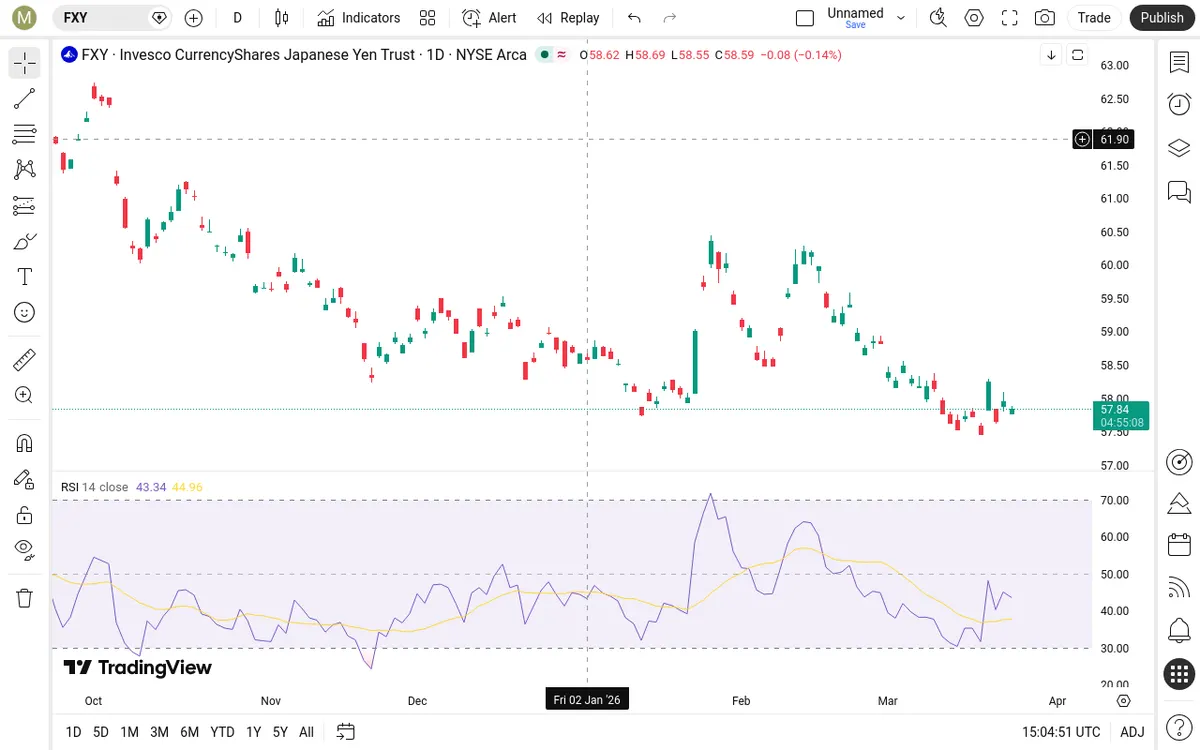1200x750 pixels.
Task: Open the quick search icon
Action: pyautogui.click(x=938, y=17)
